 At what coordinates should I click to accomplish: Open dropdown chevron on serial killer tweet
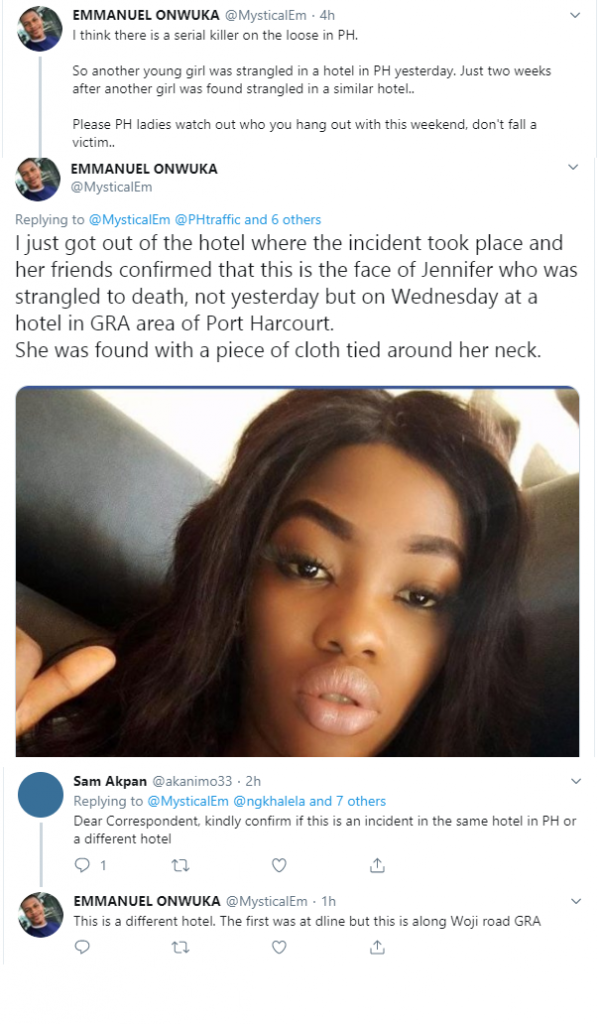(x=575, y=16)
